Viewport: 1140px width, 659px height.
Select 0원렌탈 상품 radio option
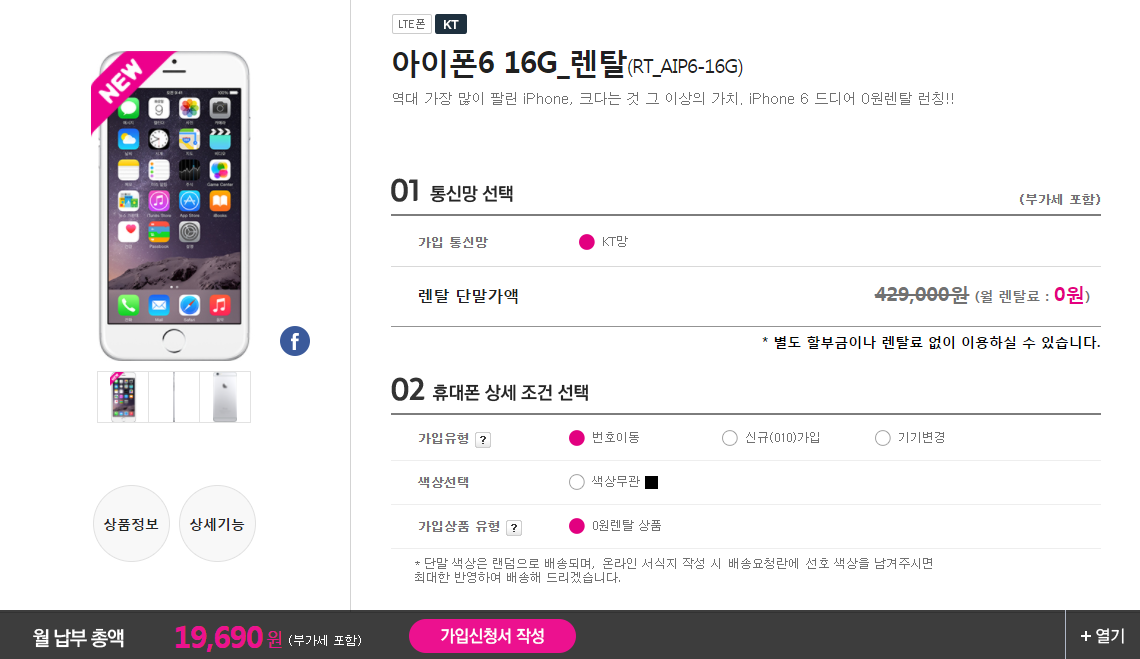point(576,526)
